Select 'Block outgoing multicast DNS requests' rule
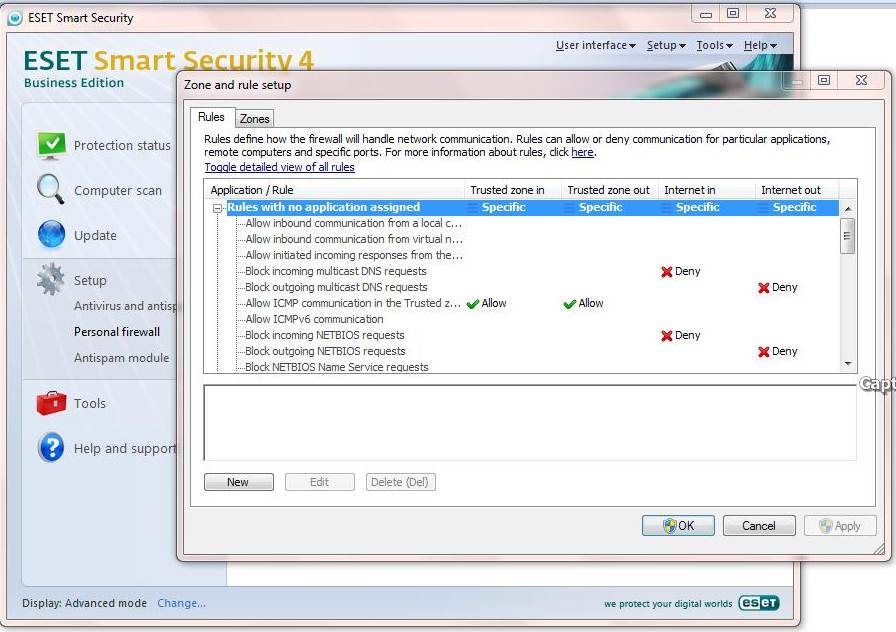Image resolution: width=896 pixels, height=632 pixels. [336, 287]
